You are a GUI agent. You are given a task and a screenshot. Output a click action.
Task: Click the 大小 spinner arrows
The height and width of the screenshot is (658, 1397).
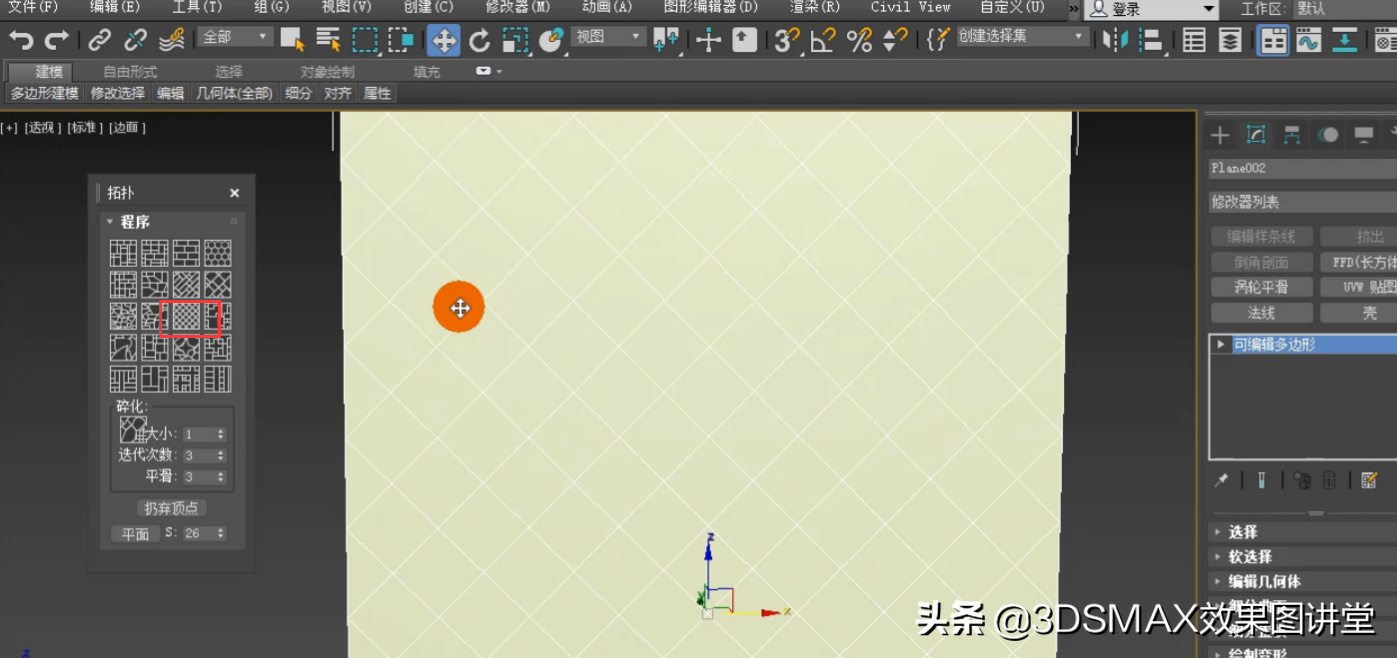pyautogui.click(x=221, y=434)
